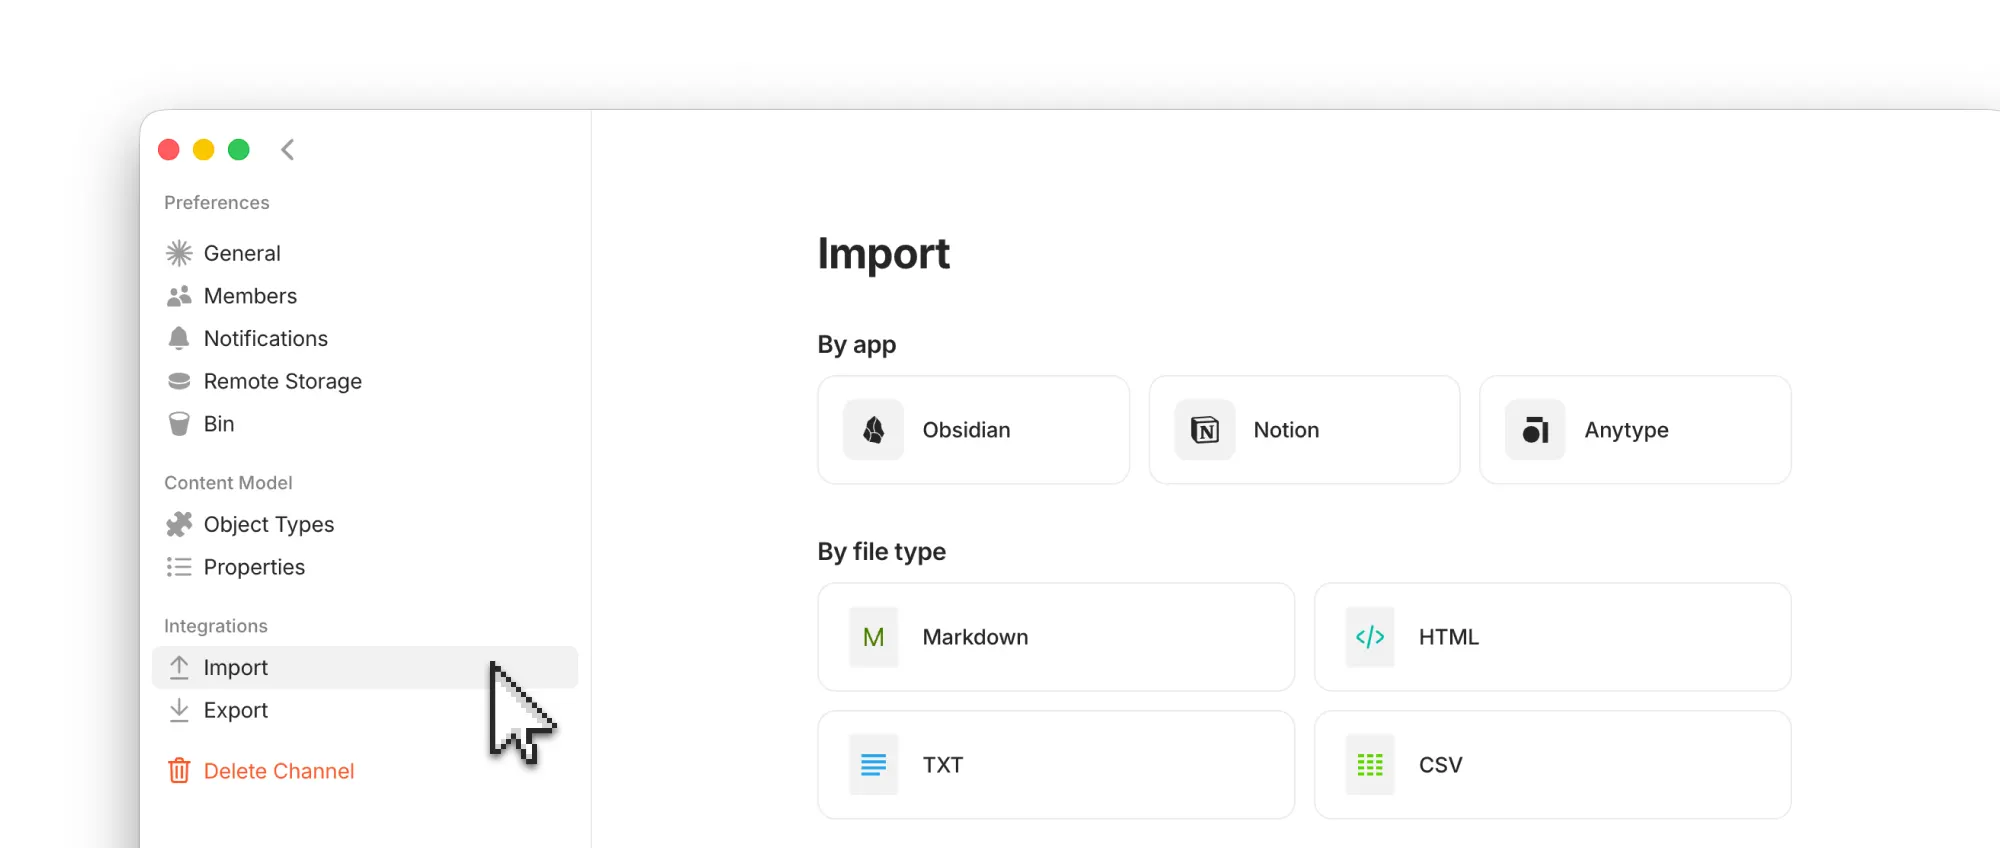Select Object Types under Content Model
This screenshot has width=2000, height=848.
coord(365,524)
